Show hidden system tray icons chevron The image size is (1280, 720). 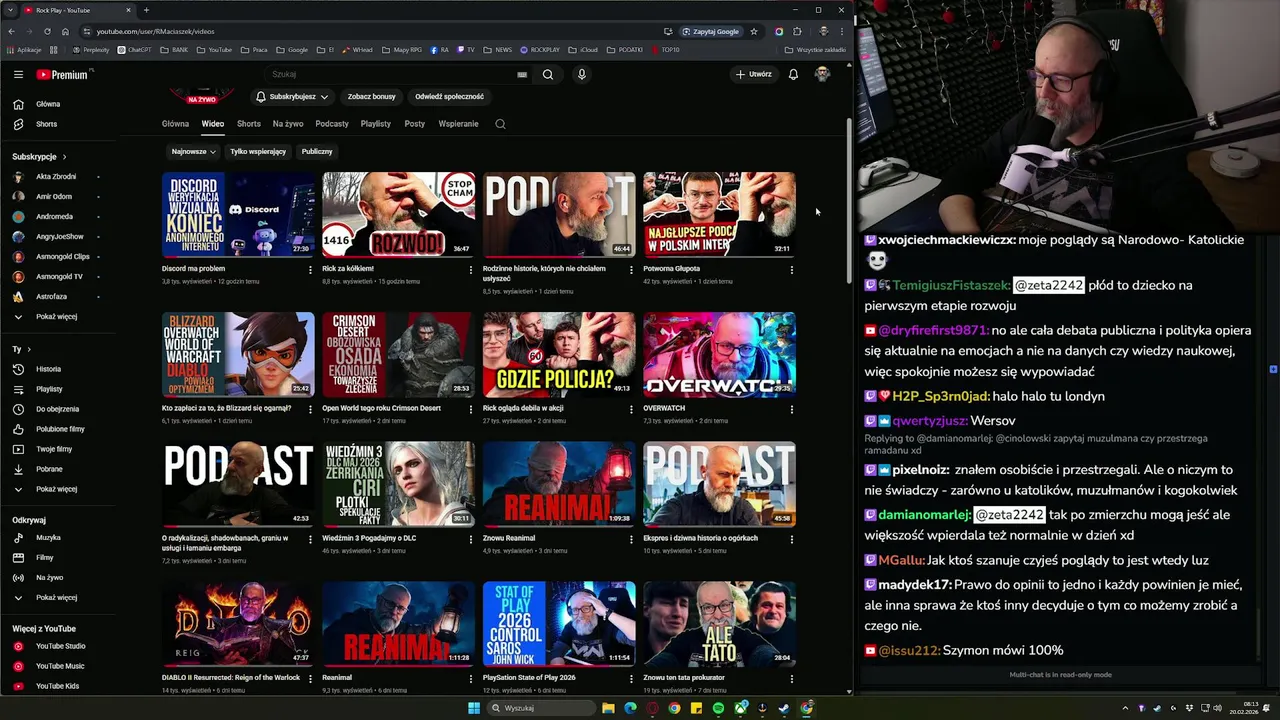[1125, 708]
